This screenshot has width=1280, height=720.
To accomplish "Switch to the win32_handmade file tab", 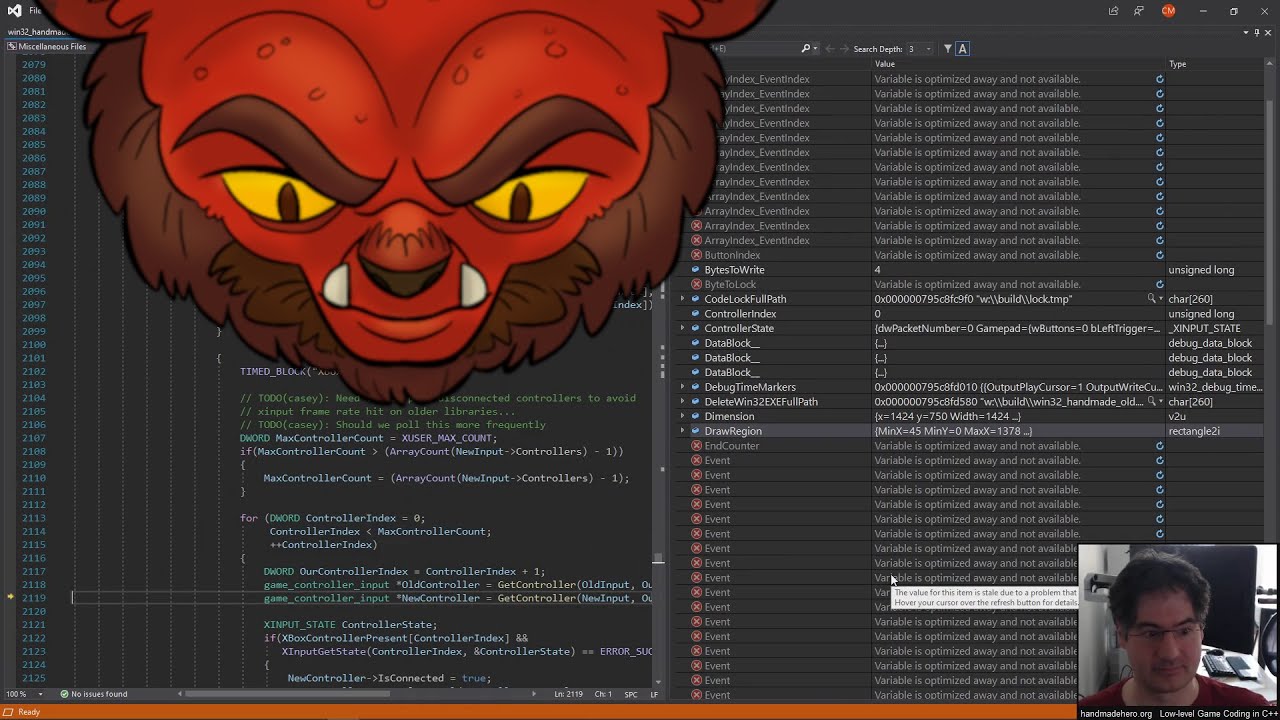I will click(x=36, y=32).
